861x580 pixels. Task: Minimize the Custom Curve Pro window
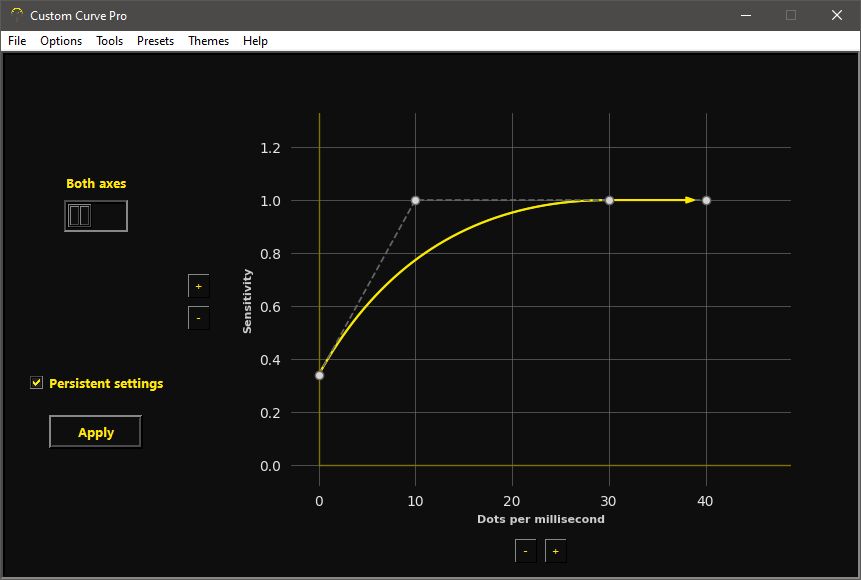pyautogui.click(x=746, y=15)
